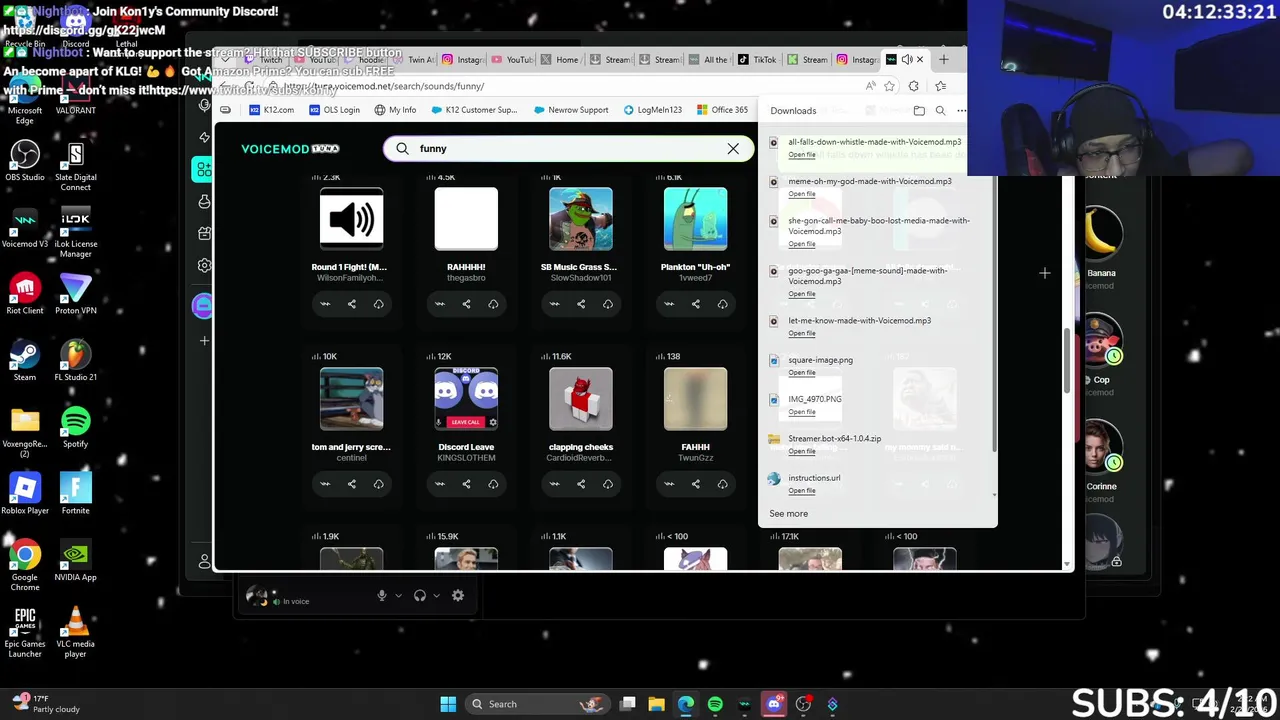The width and height of the screenshot is (1280, 720).
Task: Open a new browser tab
Action: [x=943, y=60]
